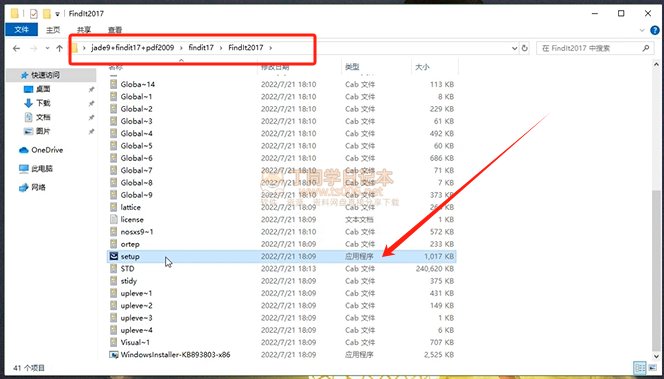The height and width of the screenshot is (379, 664).
Task: Click the stidy file icon
Action: (x=113, y=281)
